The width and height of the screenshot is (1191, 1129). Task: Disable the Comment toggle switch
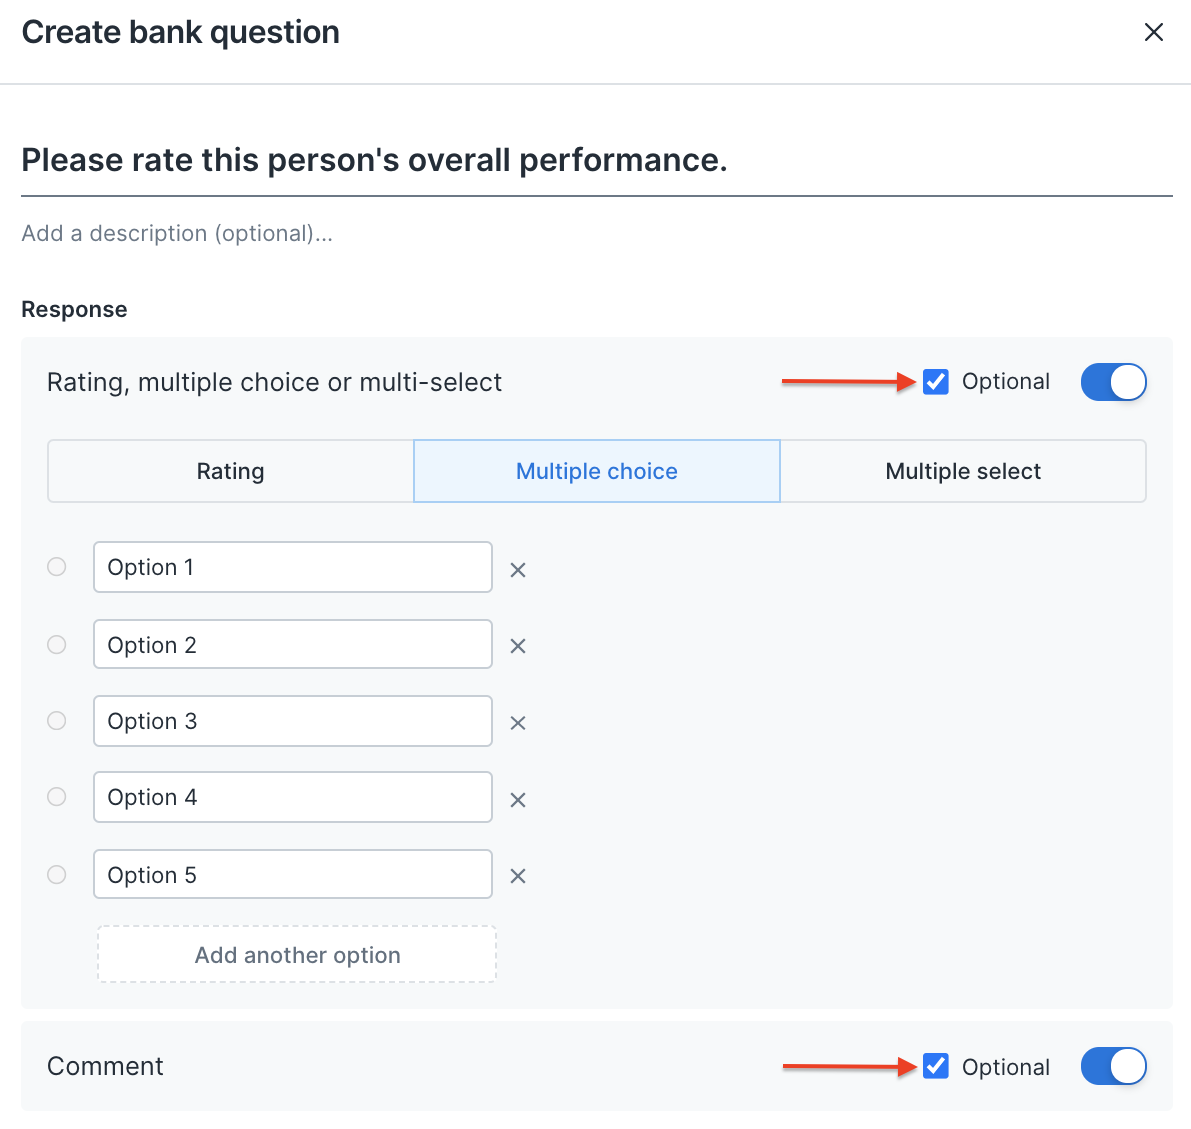pos(1113,1066)
